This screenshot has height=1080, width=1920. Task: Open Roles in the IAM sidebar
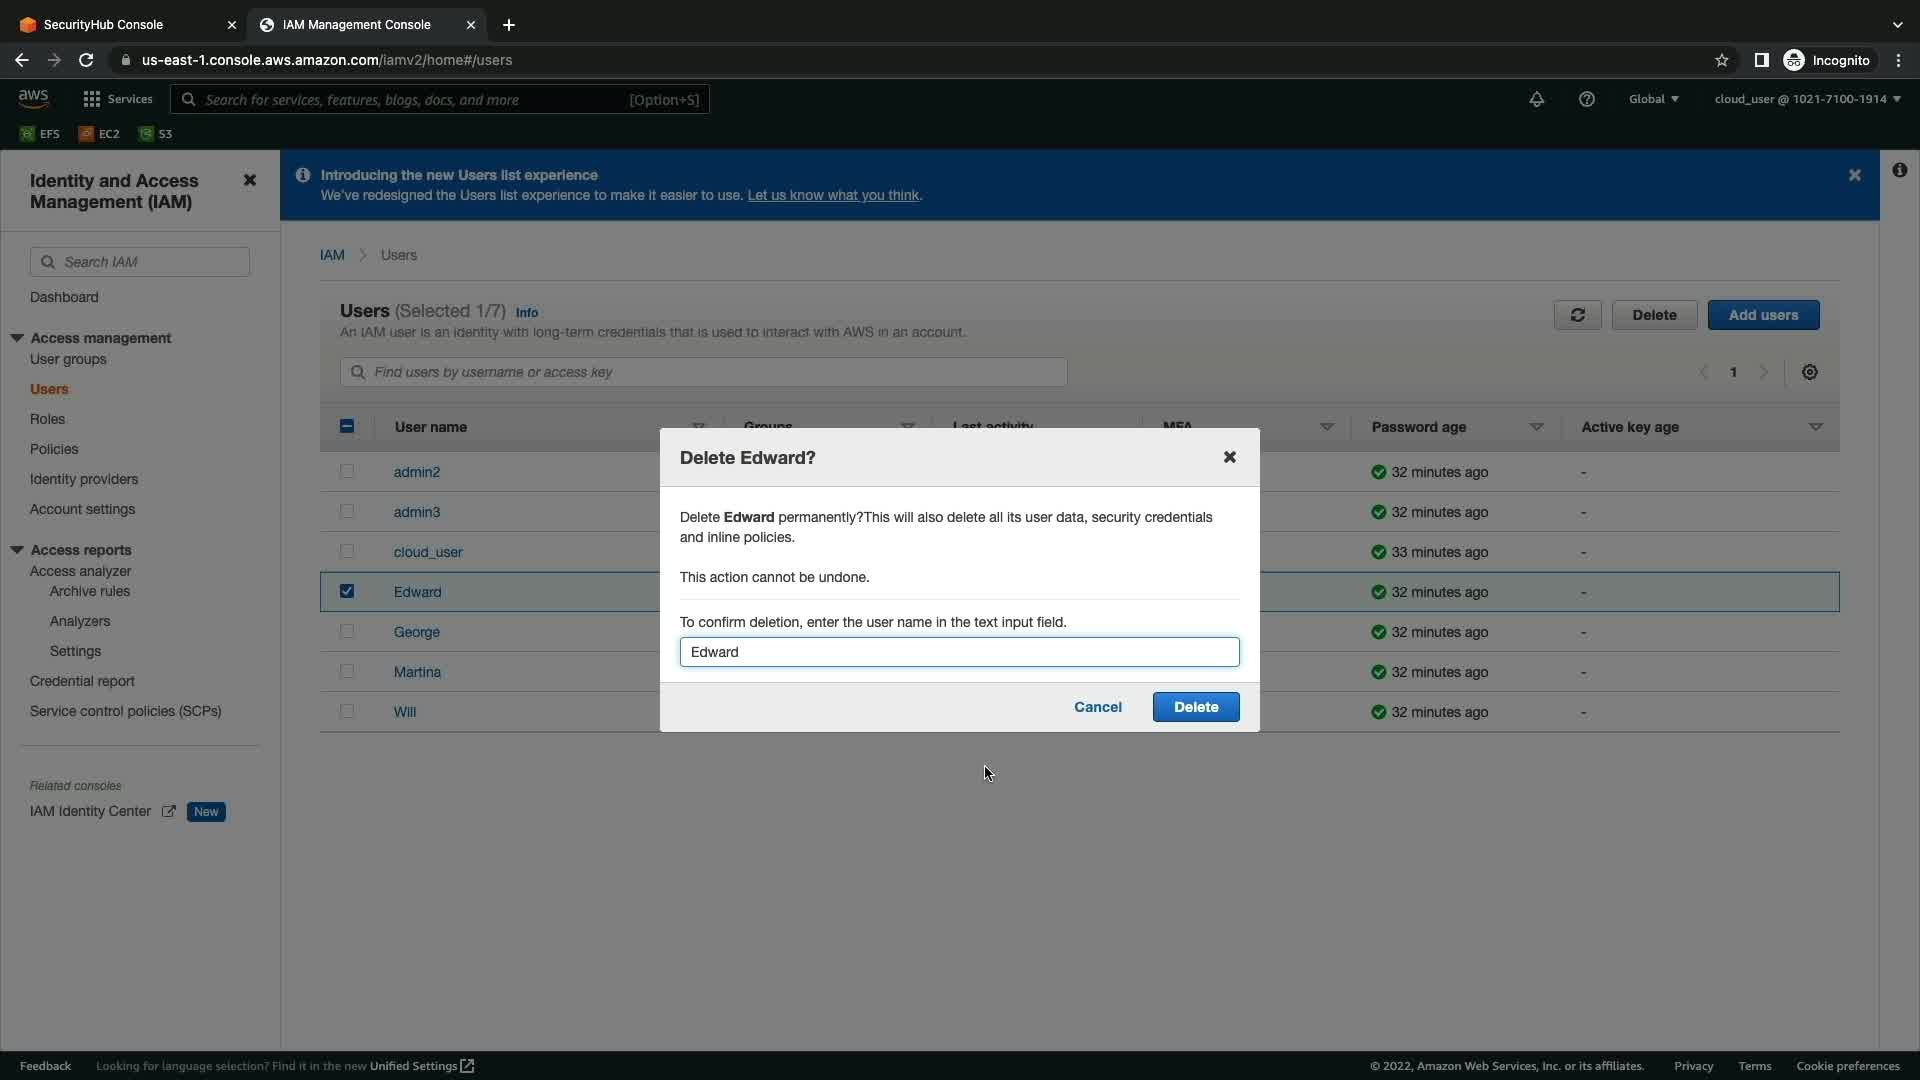[47, 419]
